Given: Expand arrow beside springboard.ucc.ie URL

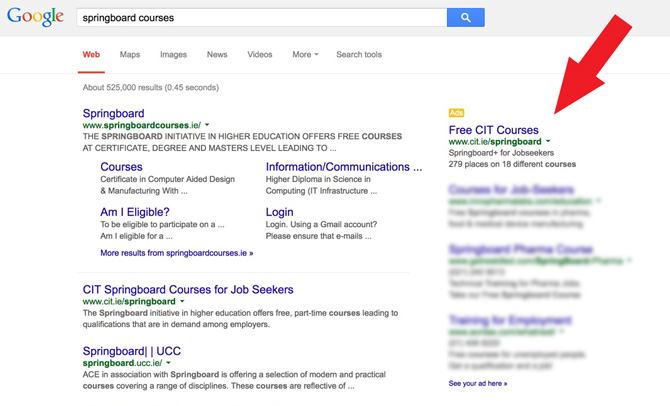Looking at the screenshot, I should (169, 363).
